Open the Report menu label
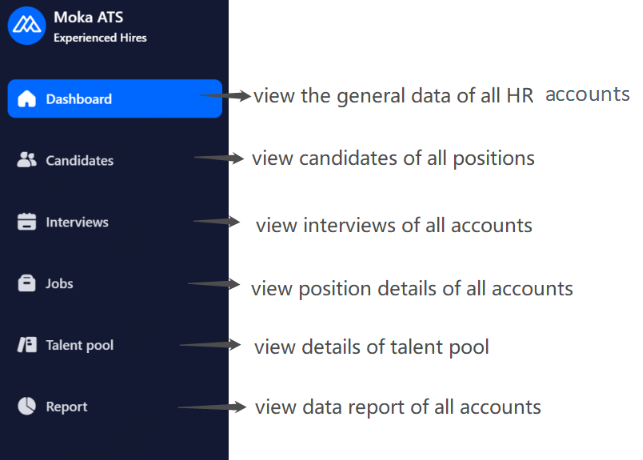 67,407
